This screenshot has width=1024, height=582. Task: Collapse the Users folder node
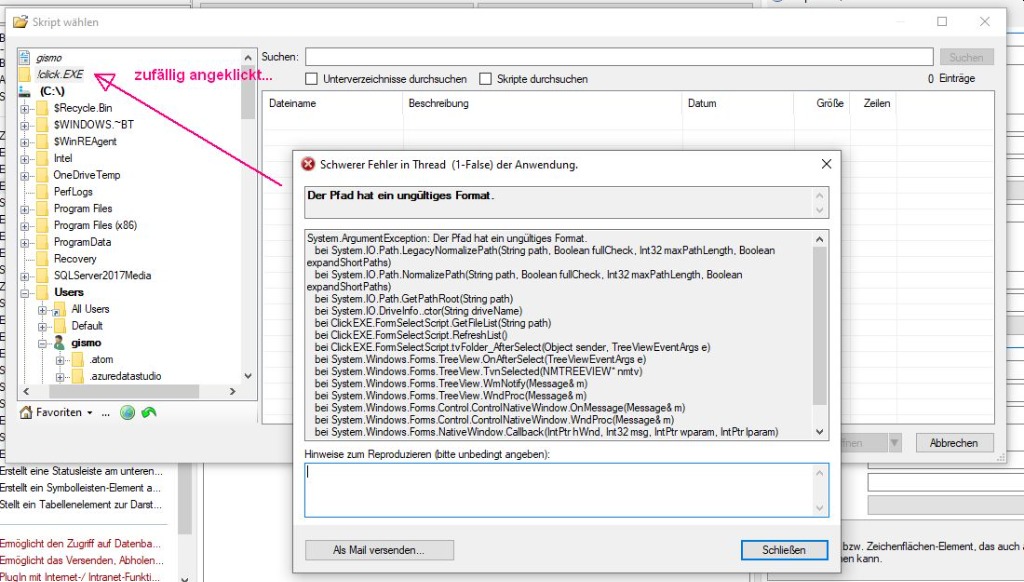[25, 293]
